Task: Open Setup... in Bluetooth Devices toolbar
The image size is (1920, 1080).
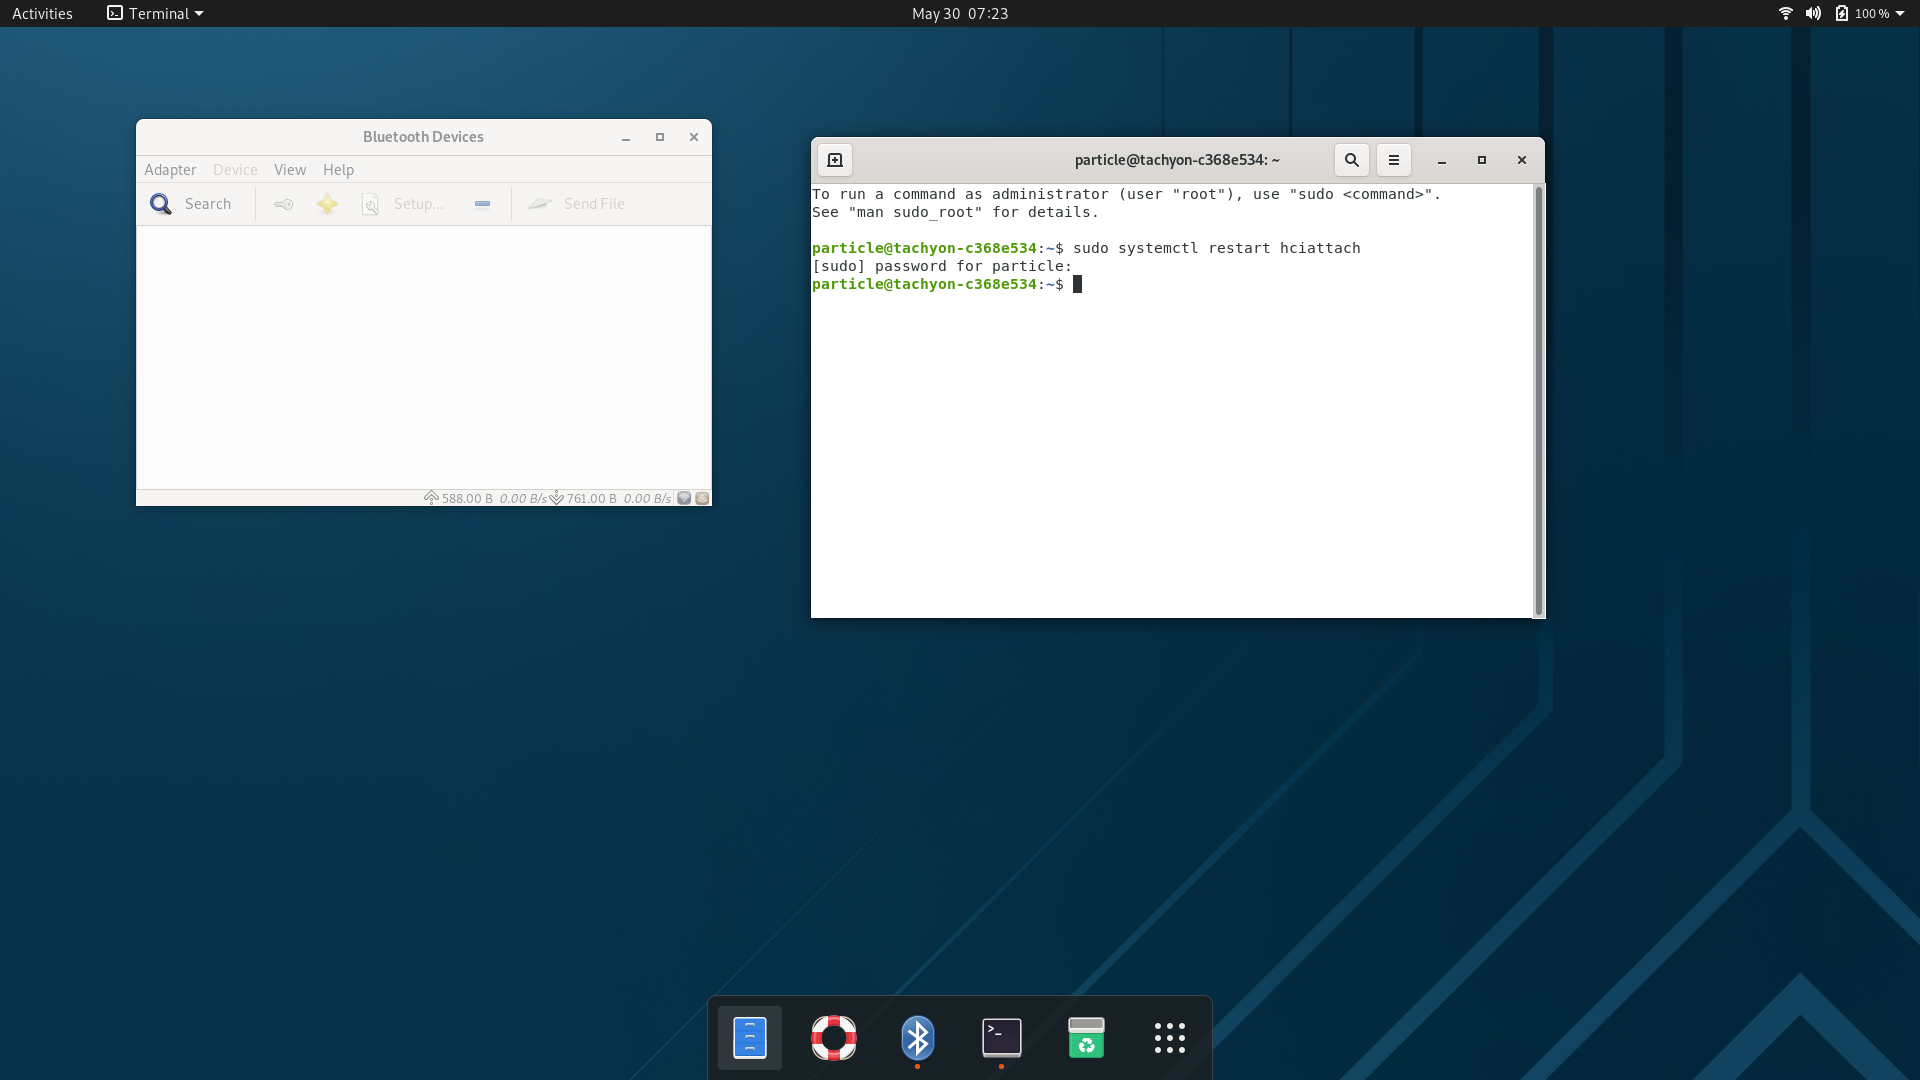Action: [402, 204]
